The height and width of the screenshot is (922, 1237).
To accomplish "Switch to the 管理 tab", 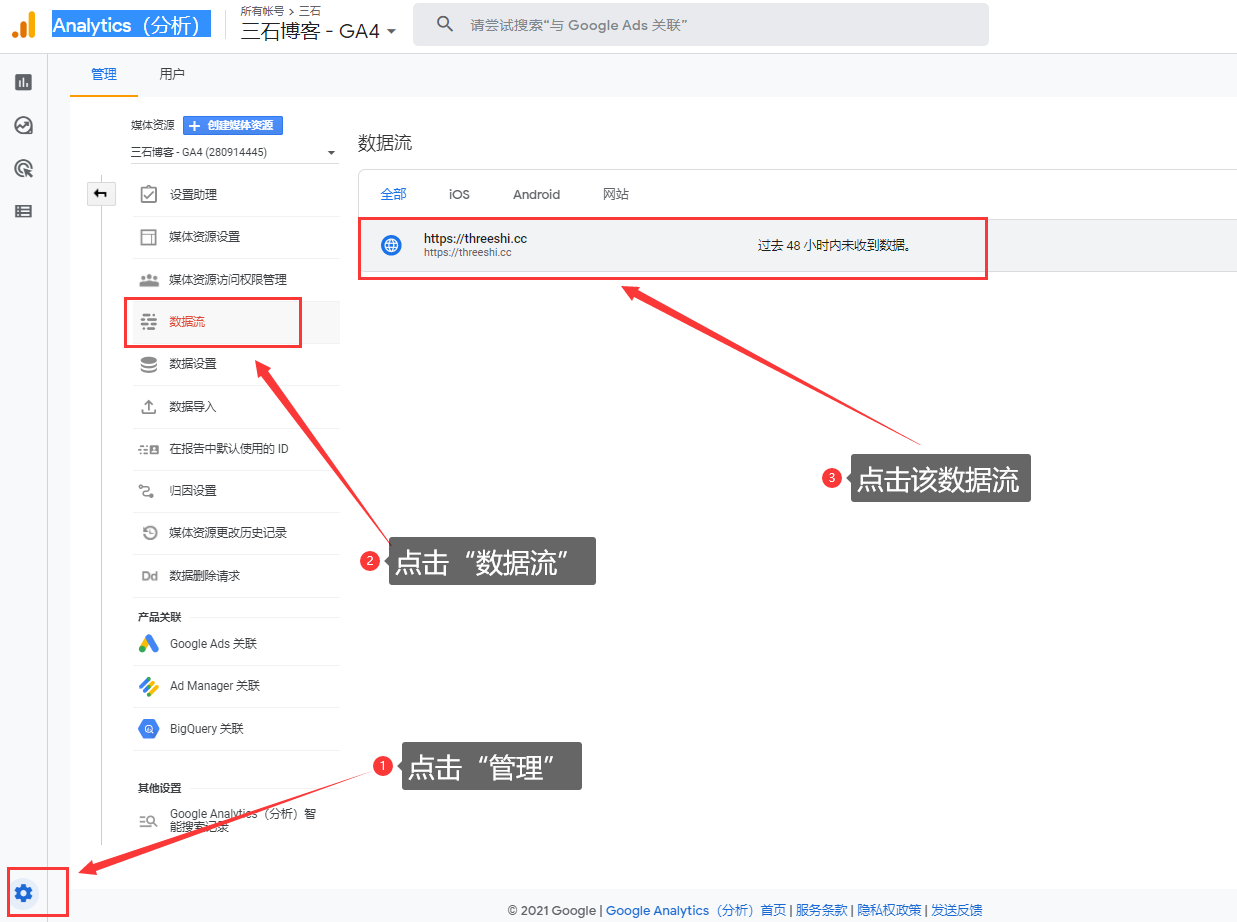I will [x=104, y=74].
